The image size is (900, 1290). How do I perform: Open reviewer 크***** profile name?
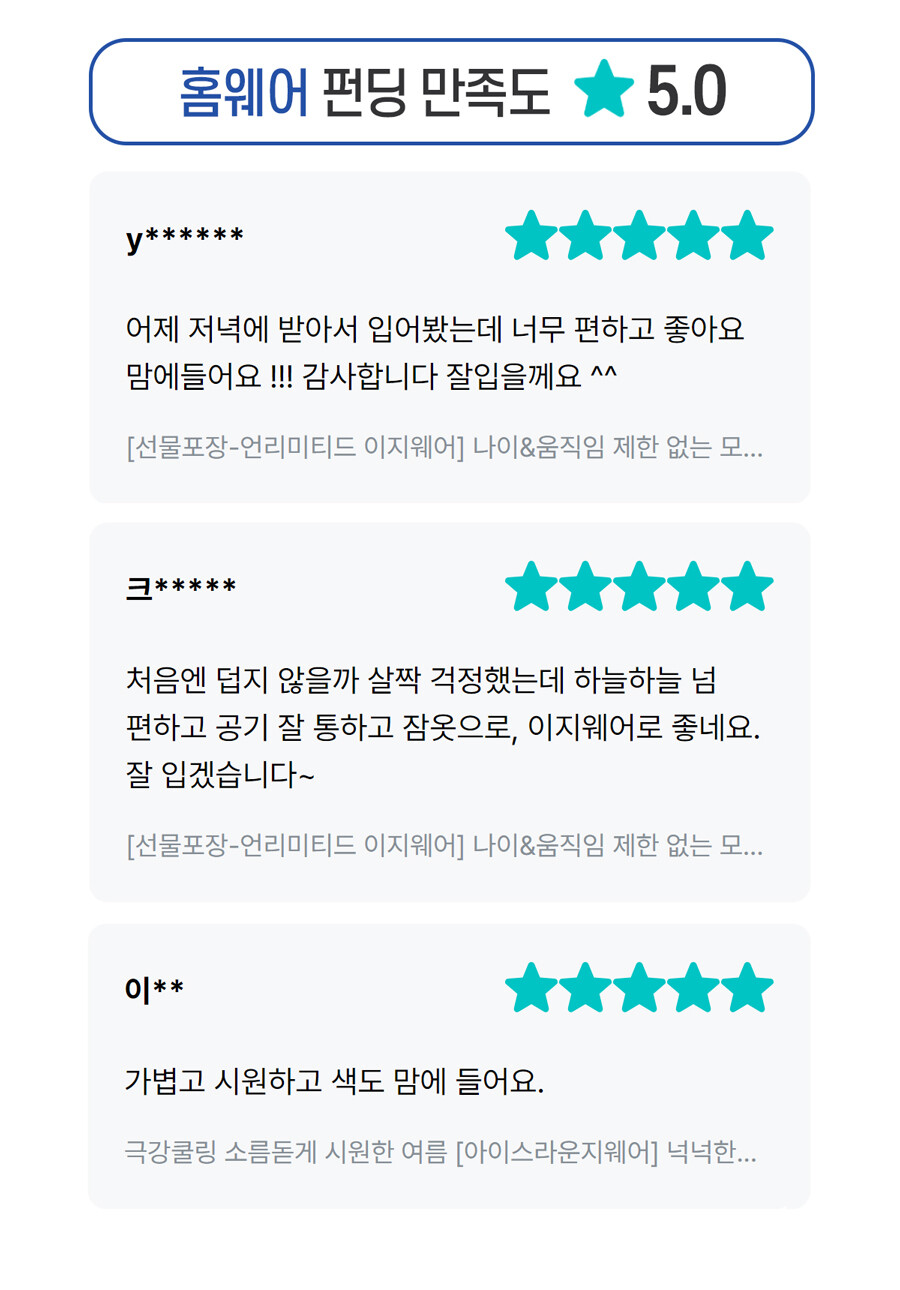pos(181,588)
